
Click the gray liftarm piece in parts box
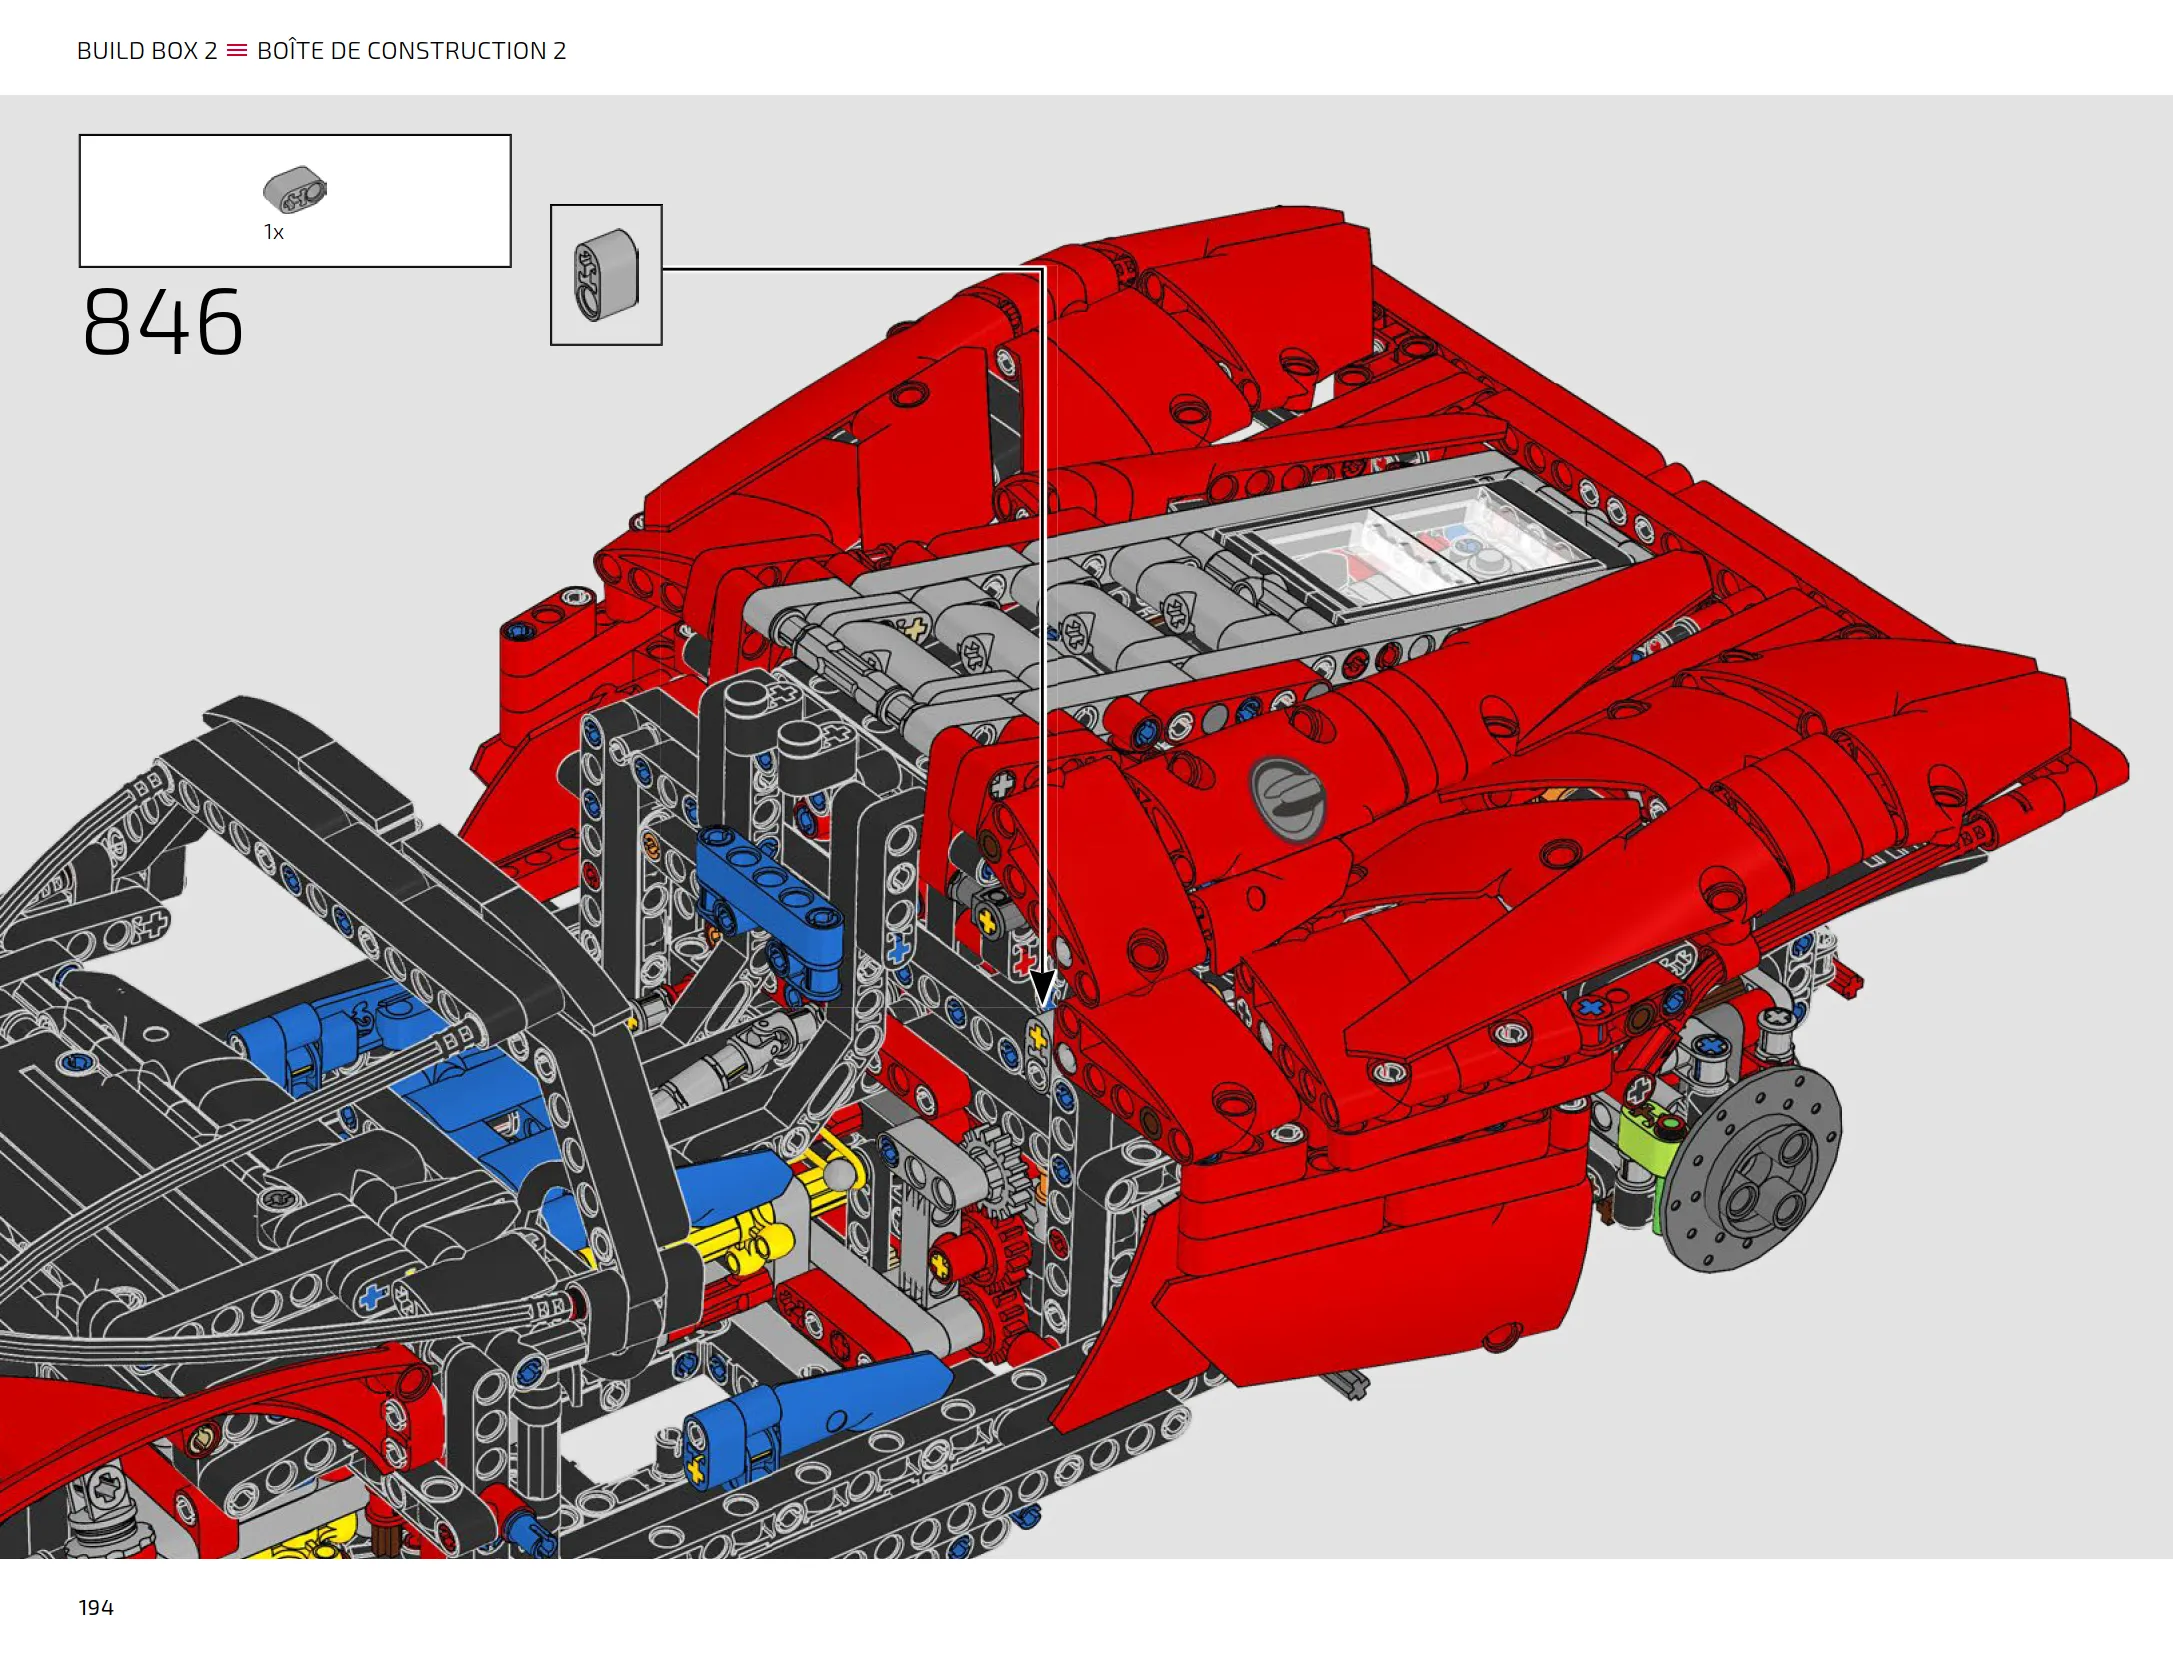[295, 189]
